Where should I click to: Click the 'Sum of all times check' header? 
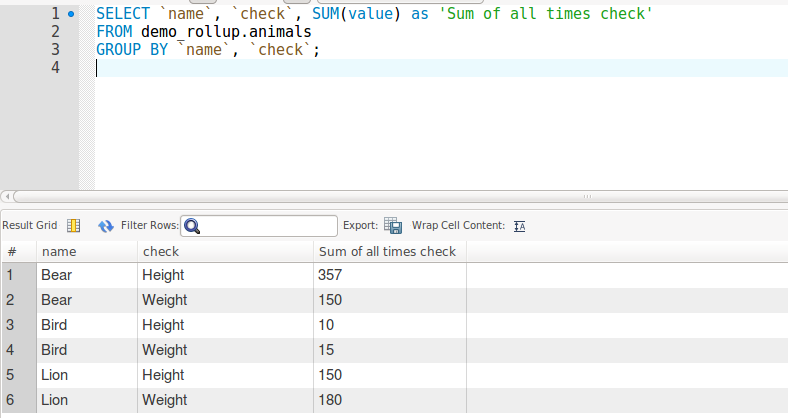388,251
